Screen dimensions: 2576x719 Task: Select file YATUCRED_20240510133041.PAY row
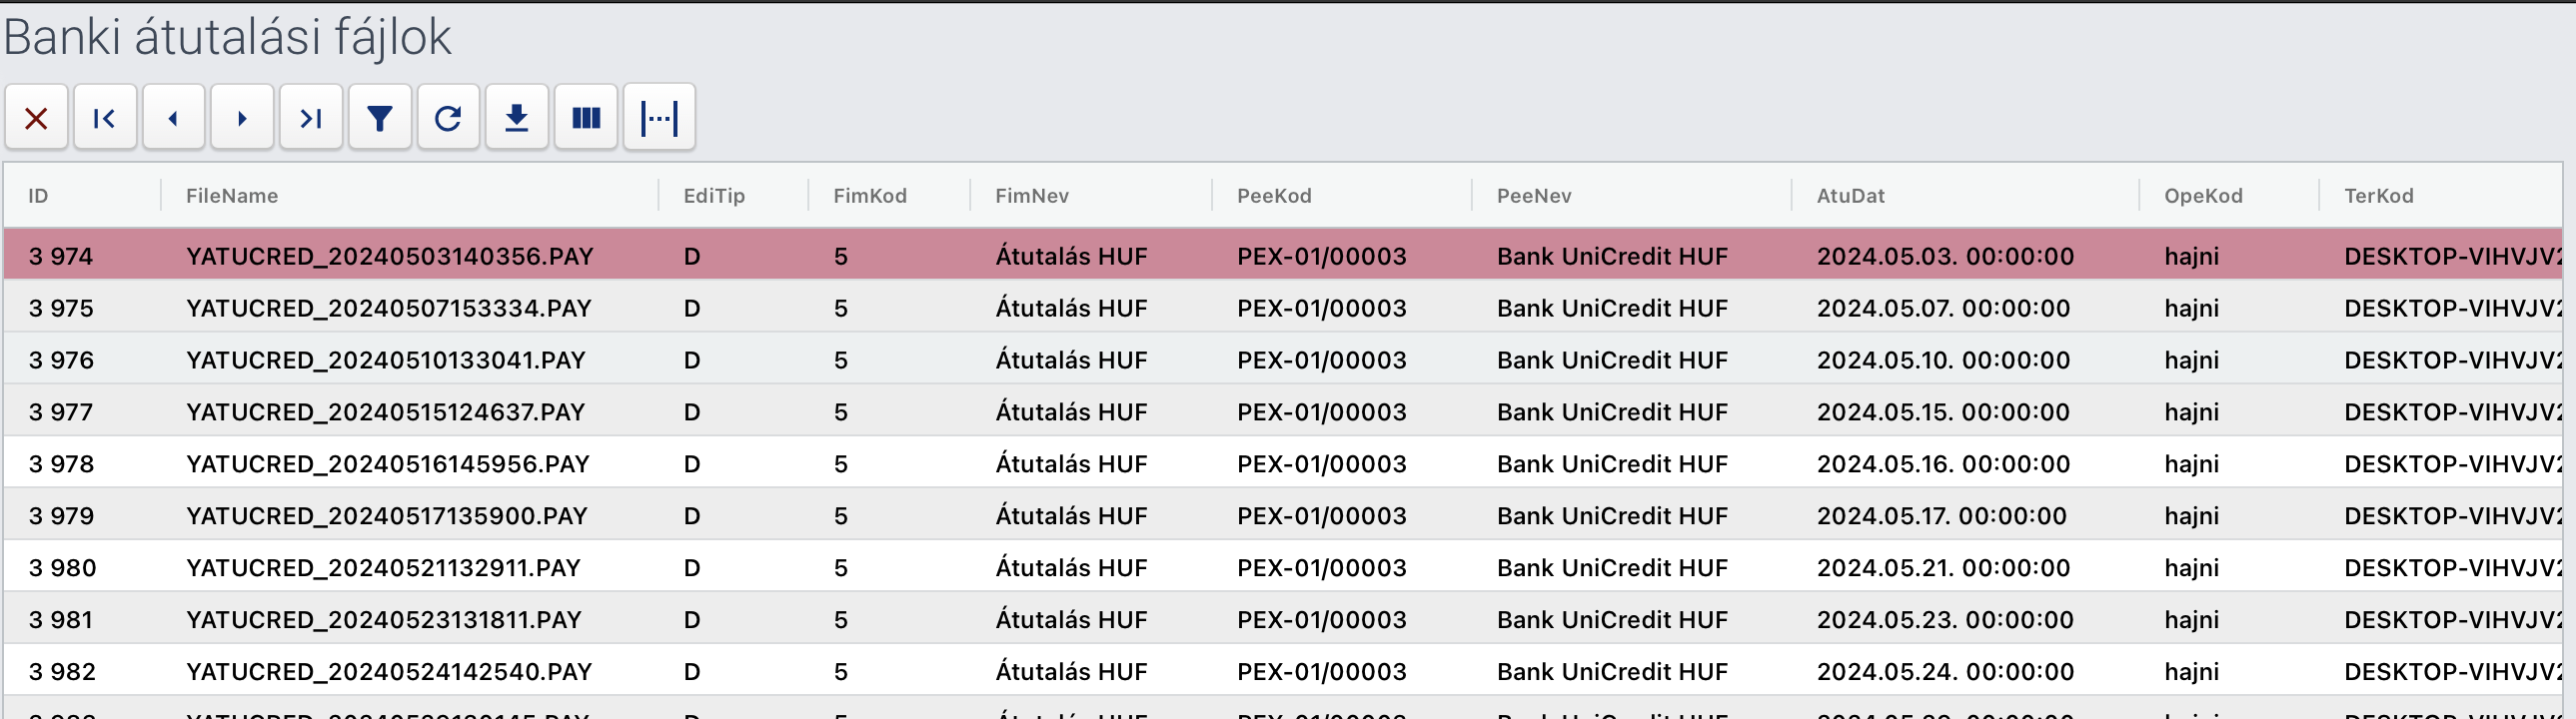coord(1283,360)
